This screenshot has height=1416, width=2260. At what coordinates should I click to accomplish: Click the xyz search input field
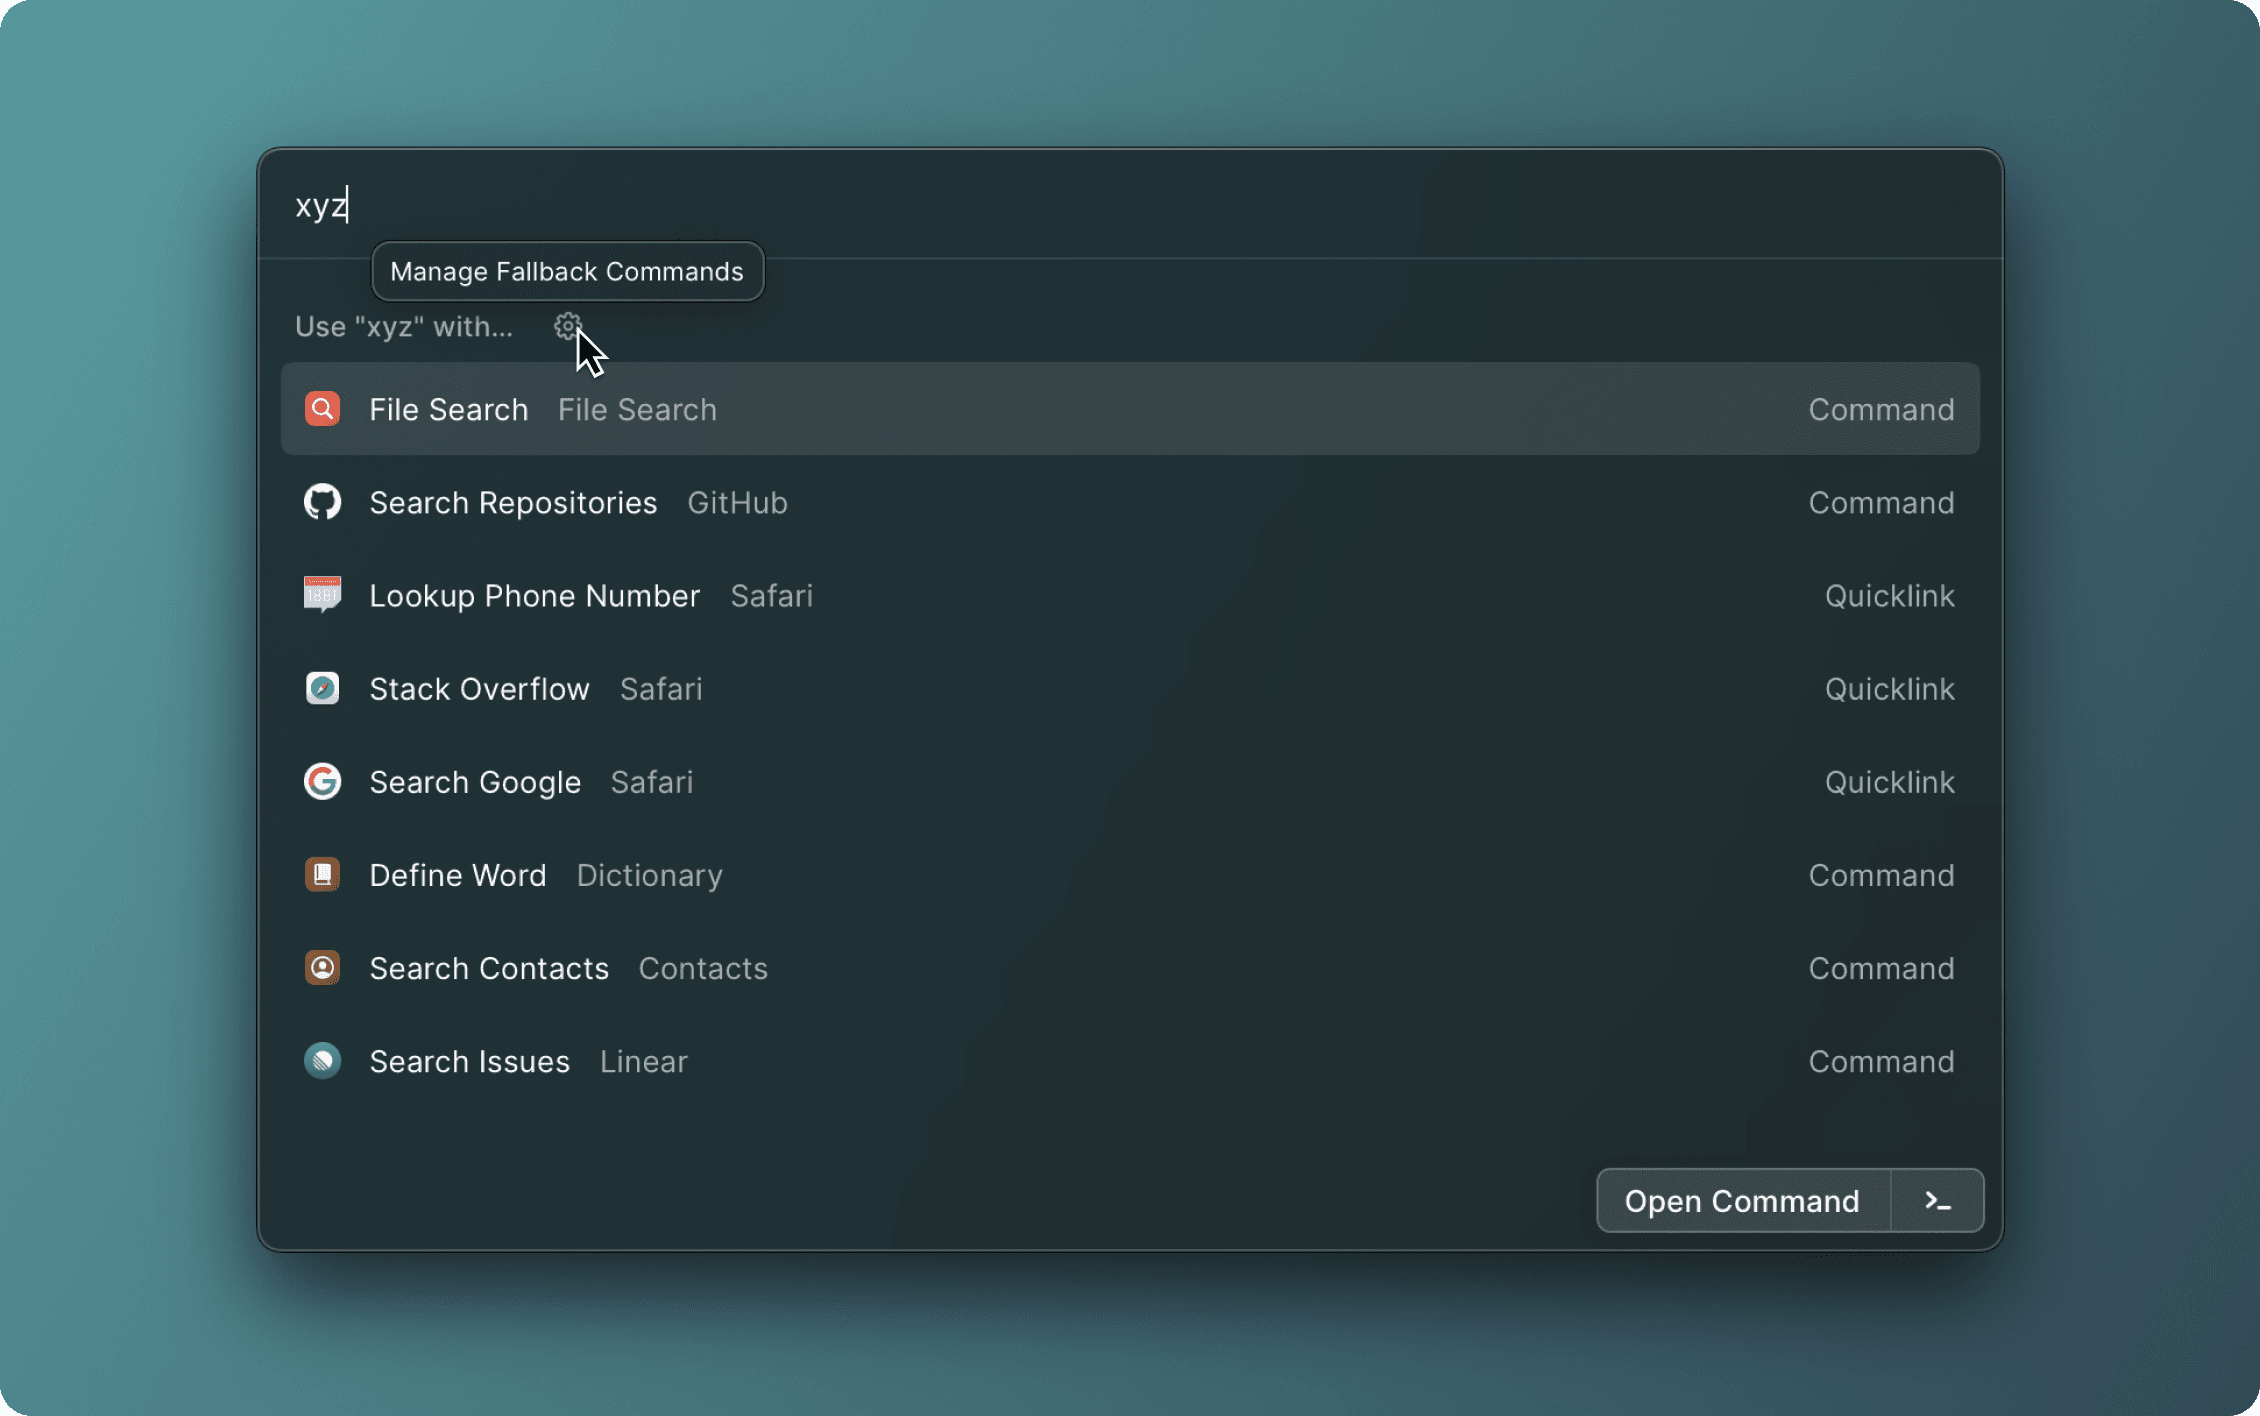point(700,205)
